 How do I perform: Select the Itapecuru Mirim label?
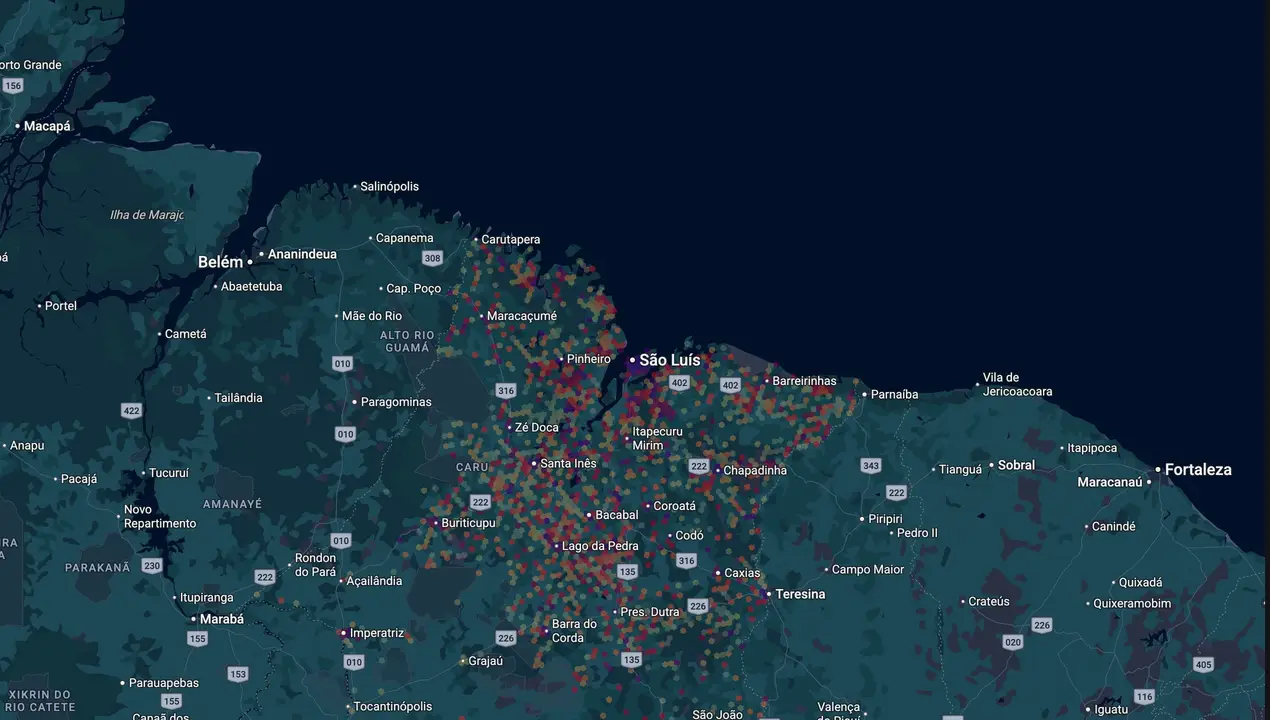[657, 438]
